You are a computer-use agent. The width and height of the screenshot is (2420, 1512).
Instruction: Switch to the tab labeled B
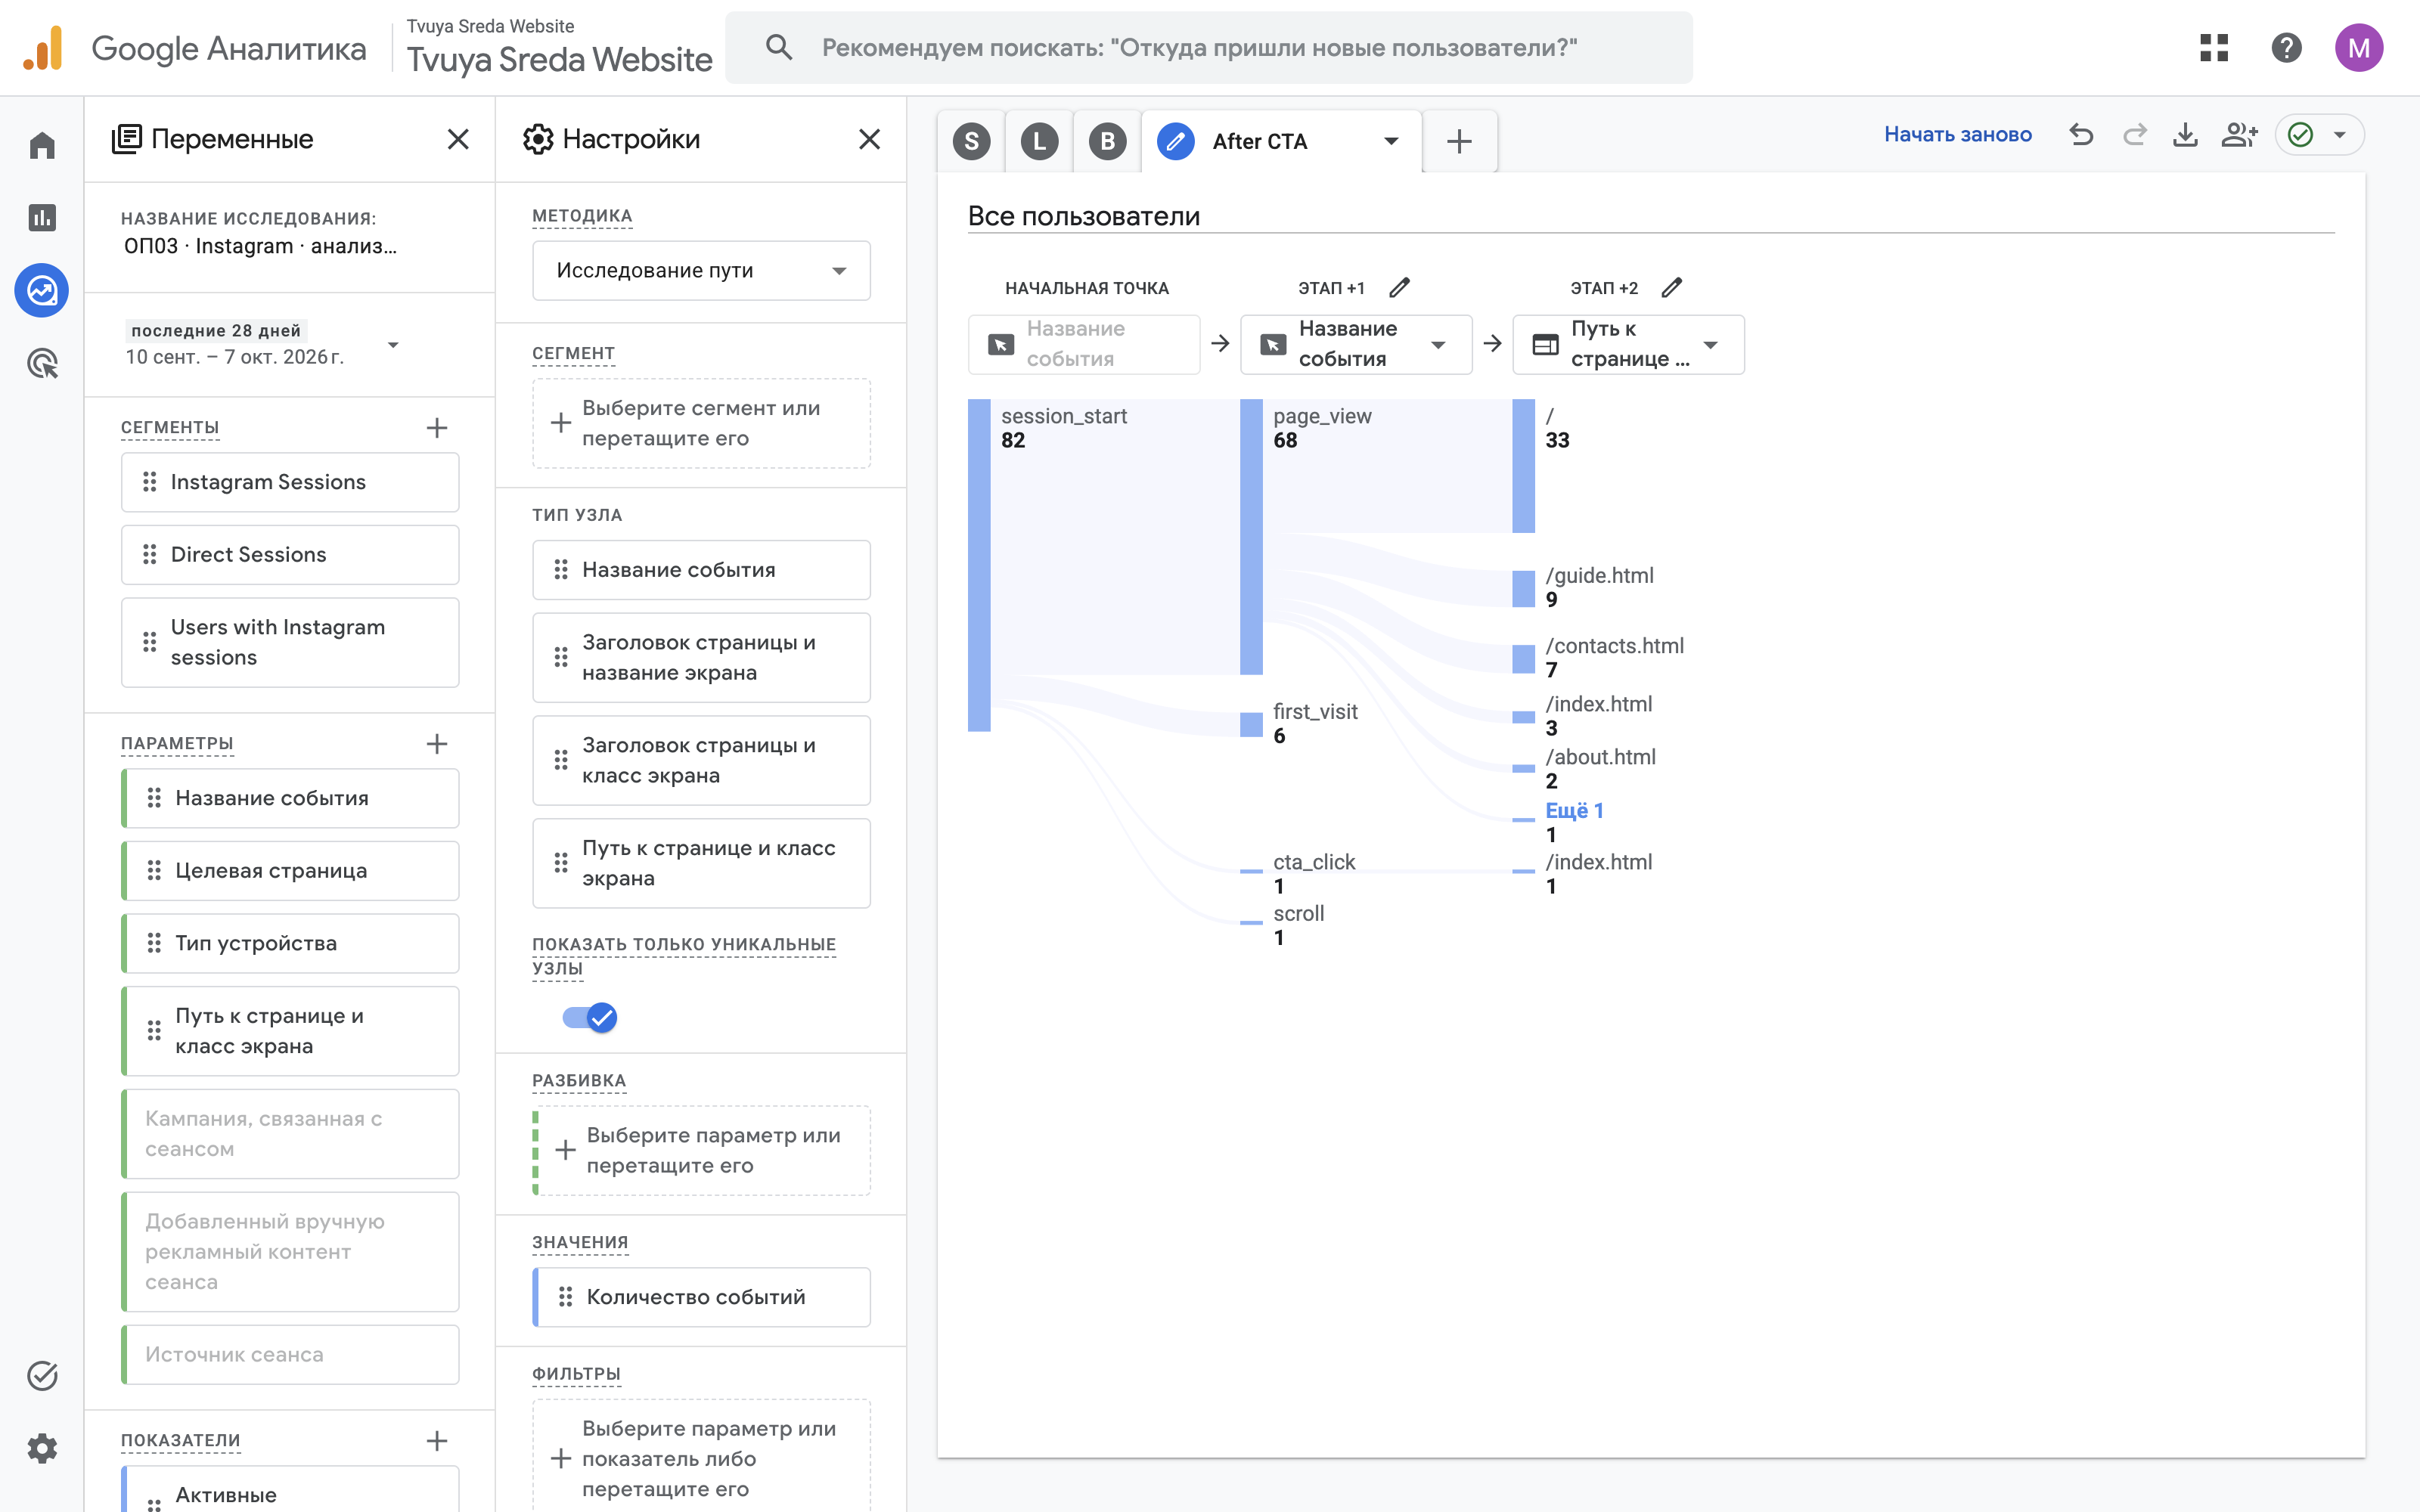point(1107,141)
